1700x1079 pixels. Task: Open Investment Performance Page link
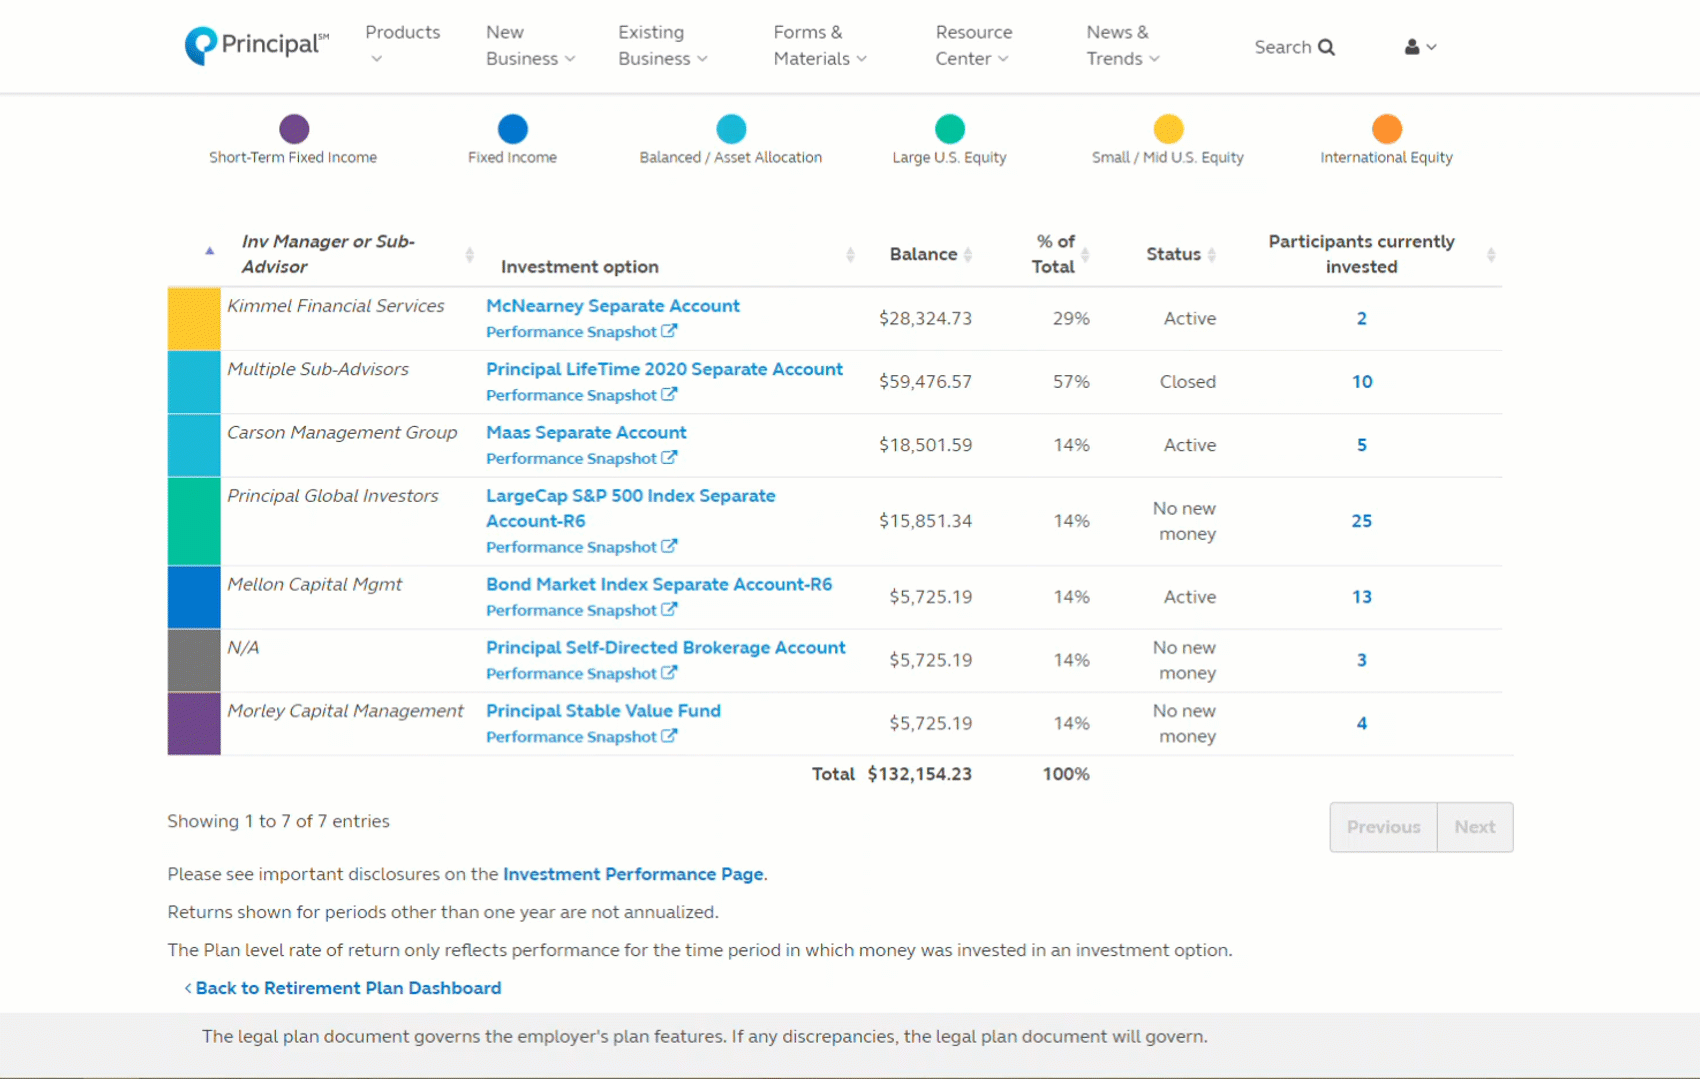tap(632, 874)
